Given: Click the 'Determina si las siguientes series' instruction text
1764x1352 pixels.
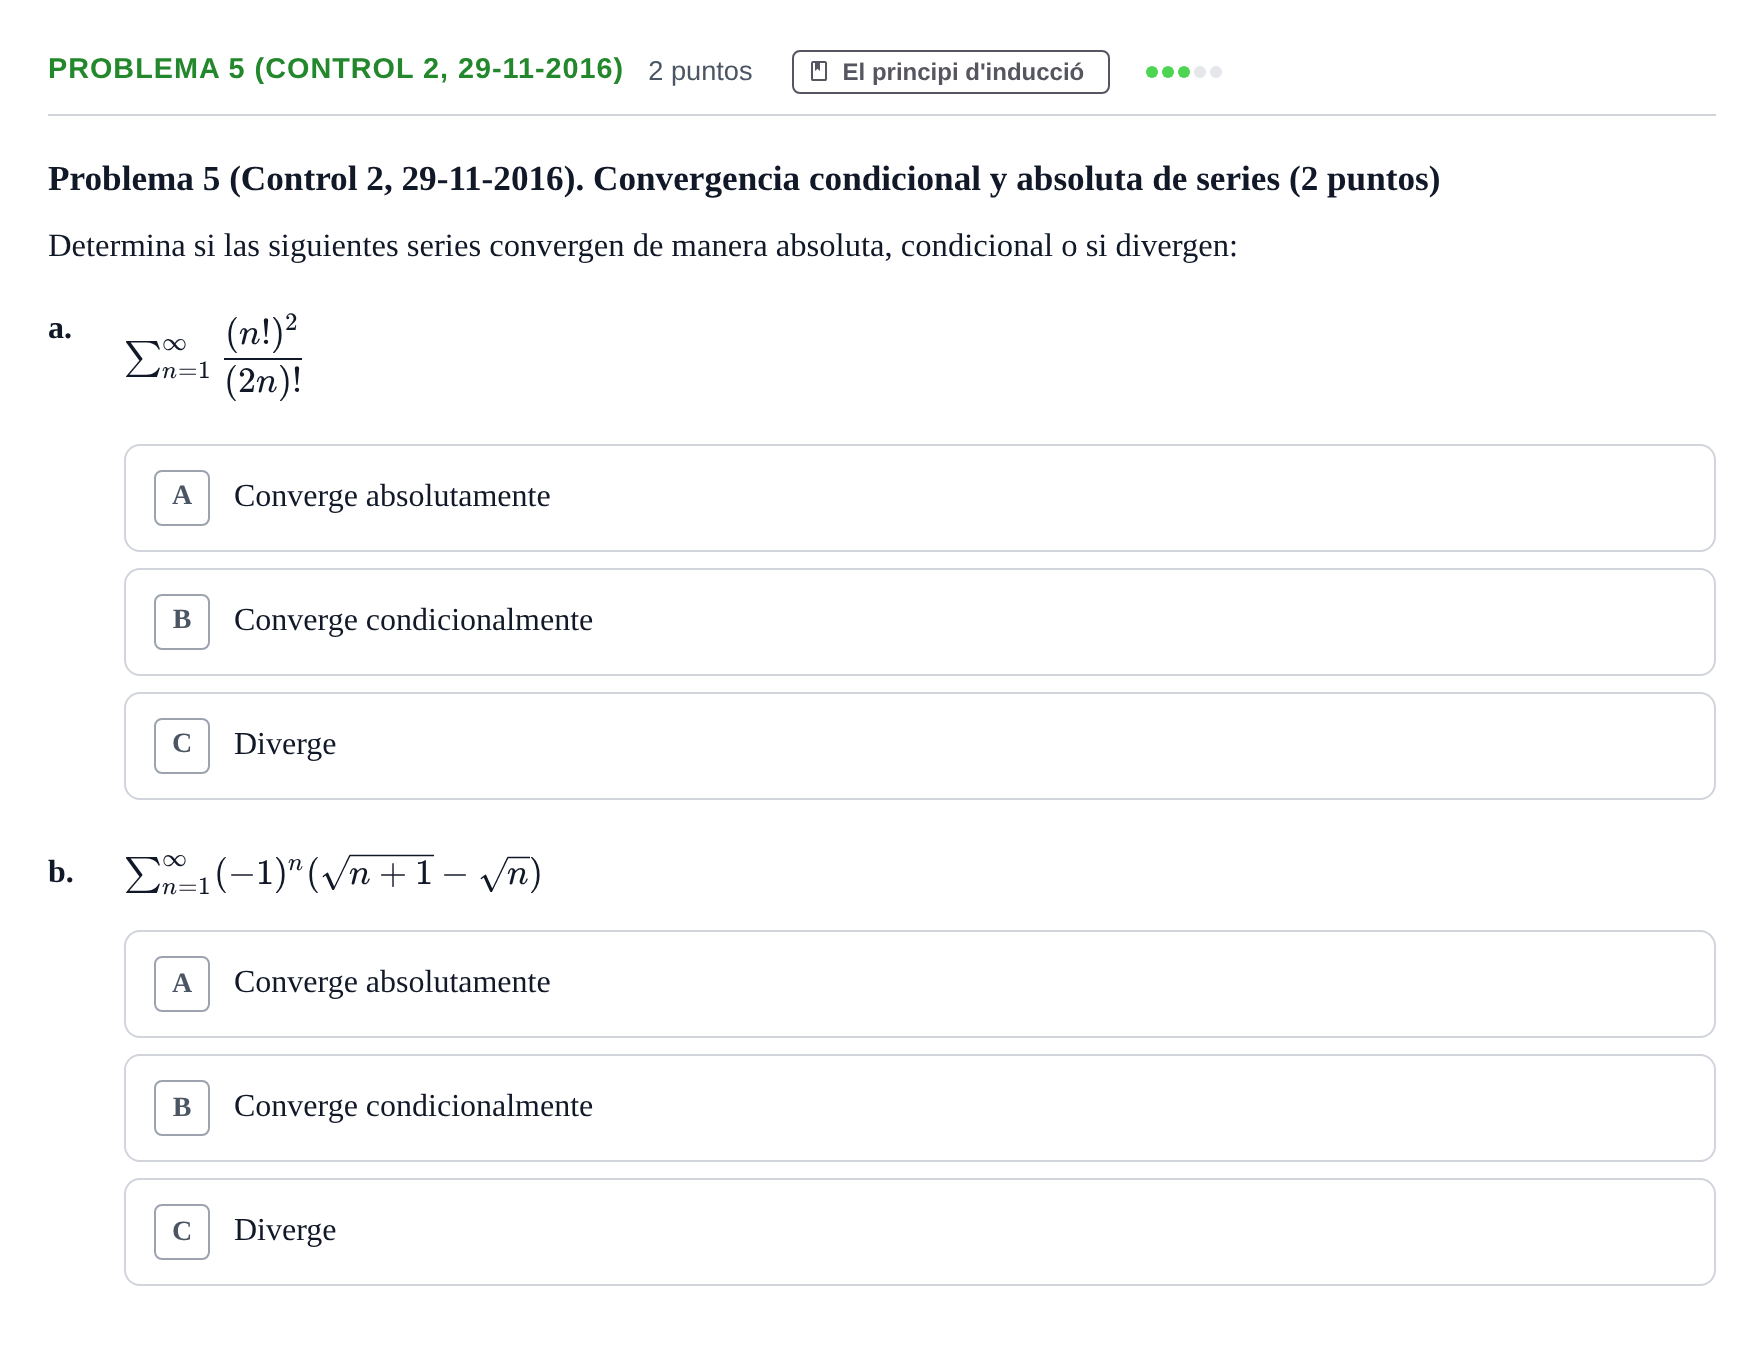Looking at the screenshot, I should (643, 246).
